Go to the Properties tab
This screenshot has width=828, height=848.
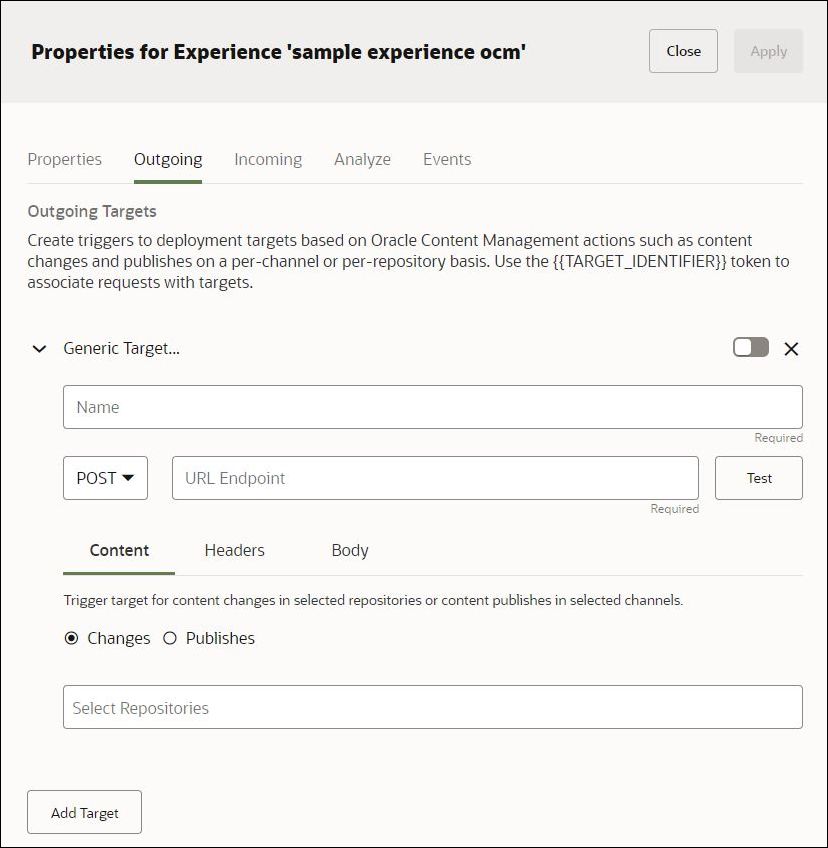[x=64, y=159]
